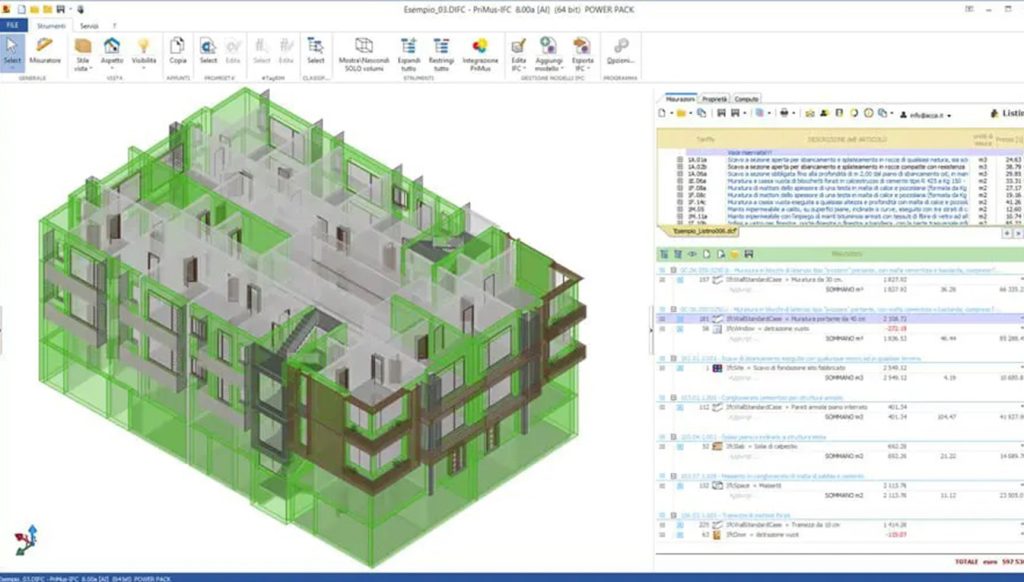Open the Opzioni program settings

[x=620, y=51]
